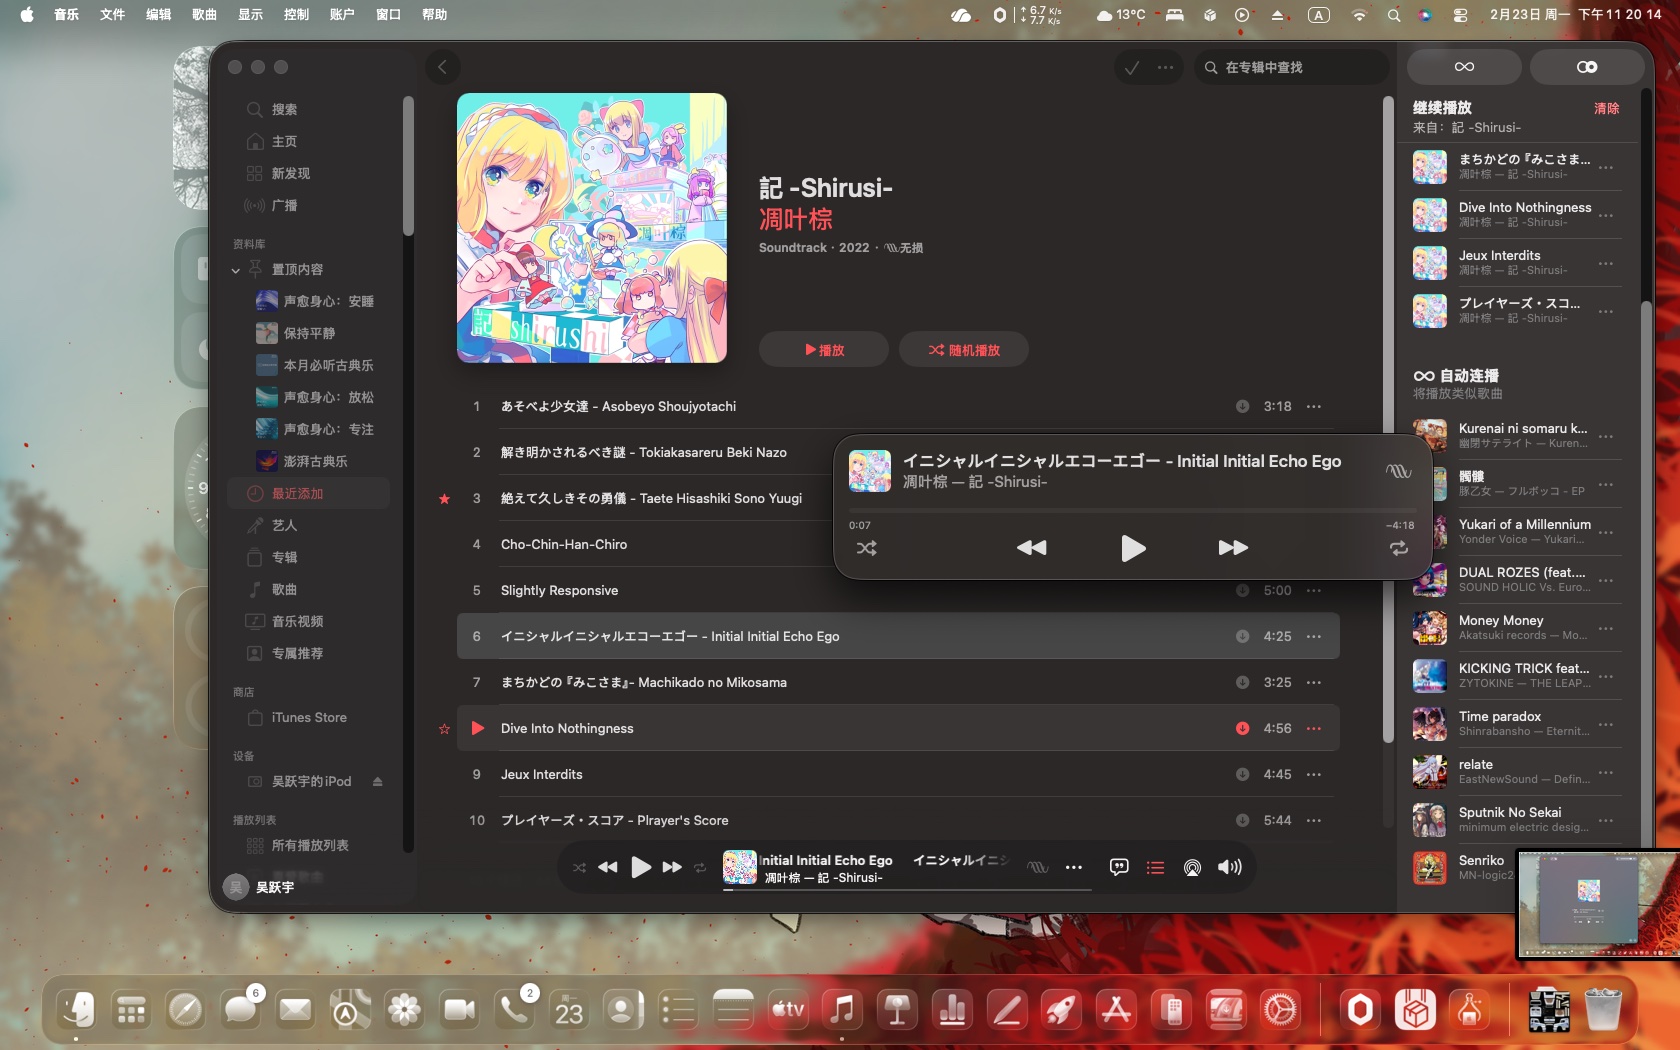Download track 1 Asobeyo Shoujyotachi
The image size is (1680, 1050).
pyautogui.click(x=1242, y=406)
